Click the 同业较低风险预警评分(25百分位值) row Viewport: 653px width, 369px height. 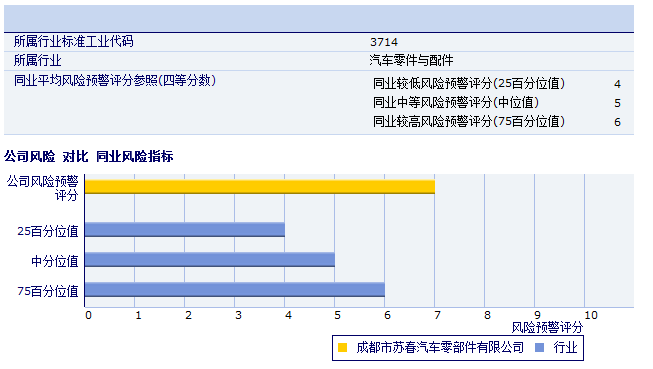(x=497, y=84)
